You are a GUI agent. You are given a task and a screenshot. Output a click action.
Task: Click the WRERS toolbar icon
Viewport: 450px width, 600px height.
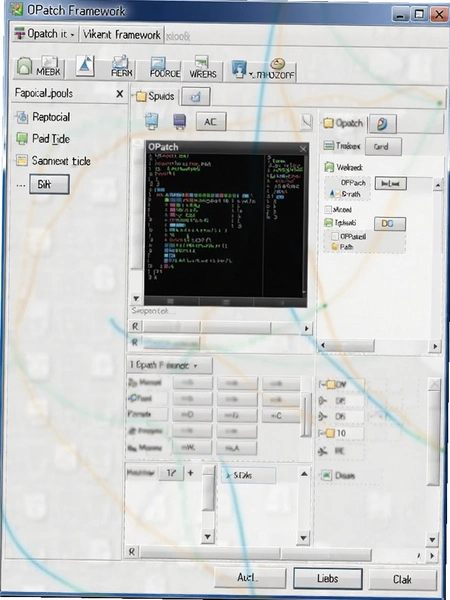coord(202,69)
